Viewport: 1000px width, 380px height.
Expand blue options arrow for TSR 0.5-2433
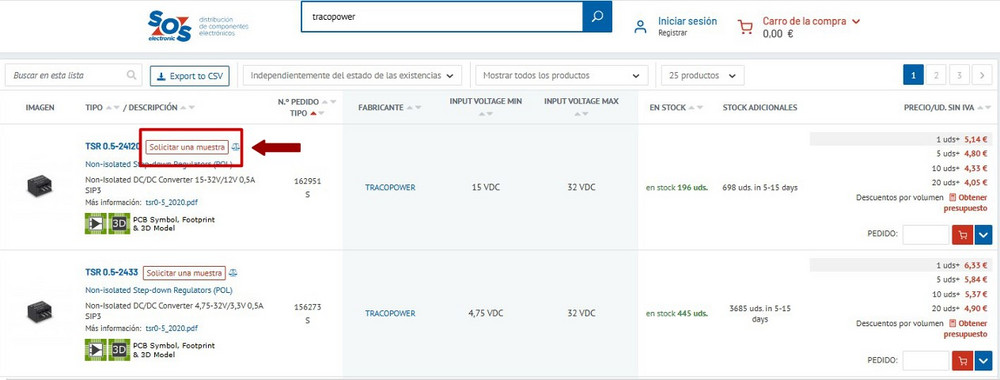point(983,361)
